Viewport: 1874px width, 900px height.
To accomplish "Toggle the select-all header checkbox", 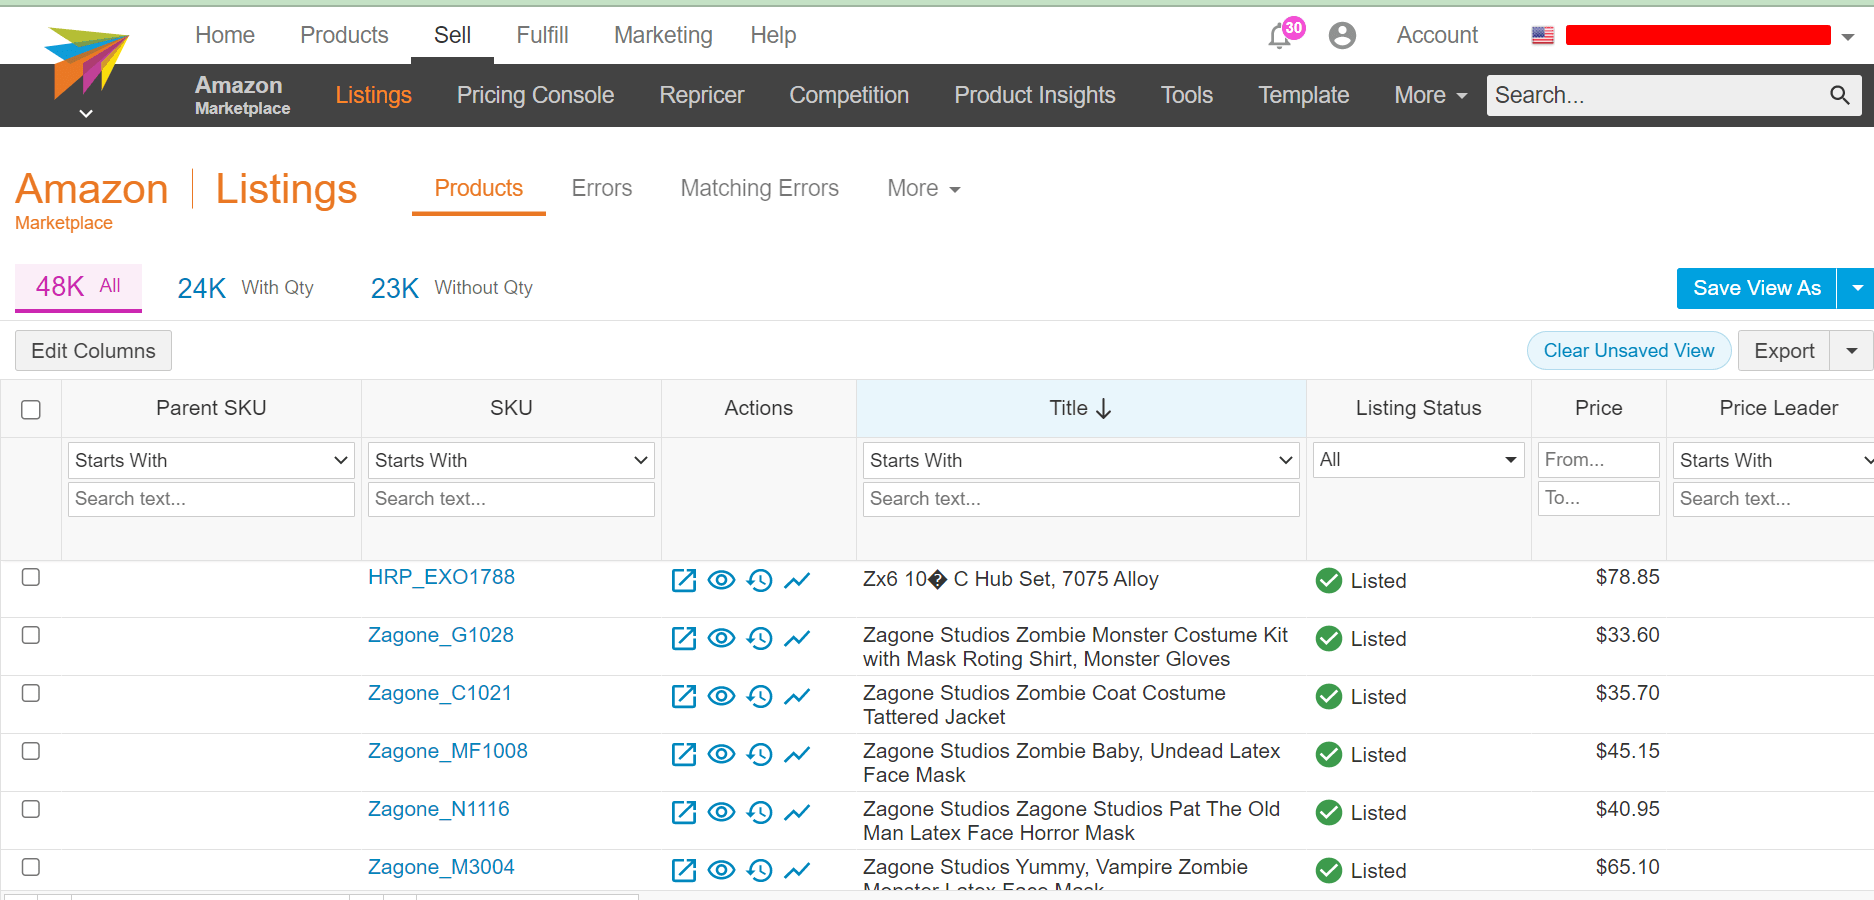I will point(31,409).
